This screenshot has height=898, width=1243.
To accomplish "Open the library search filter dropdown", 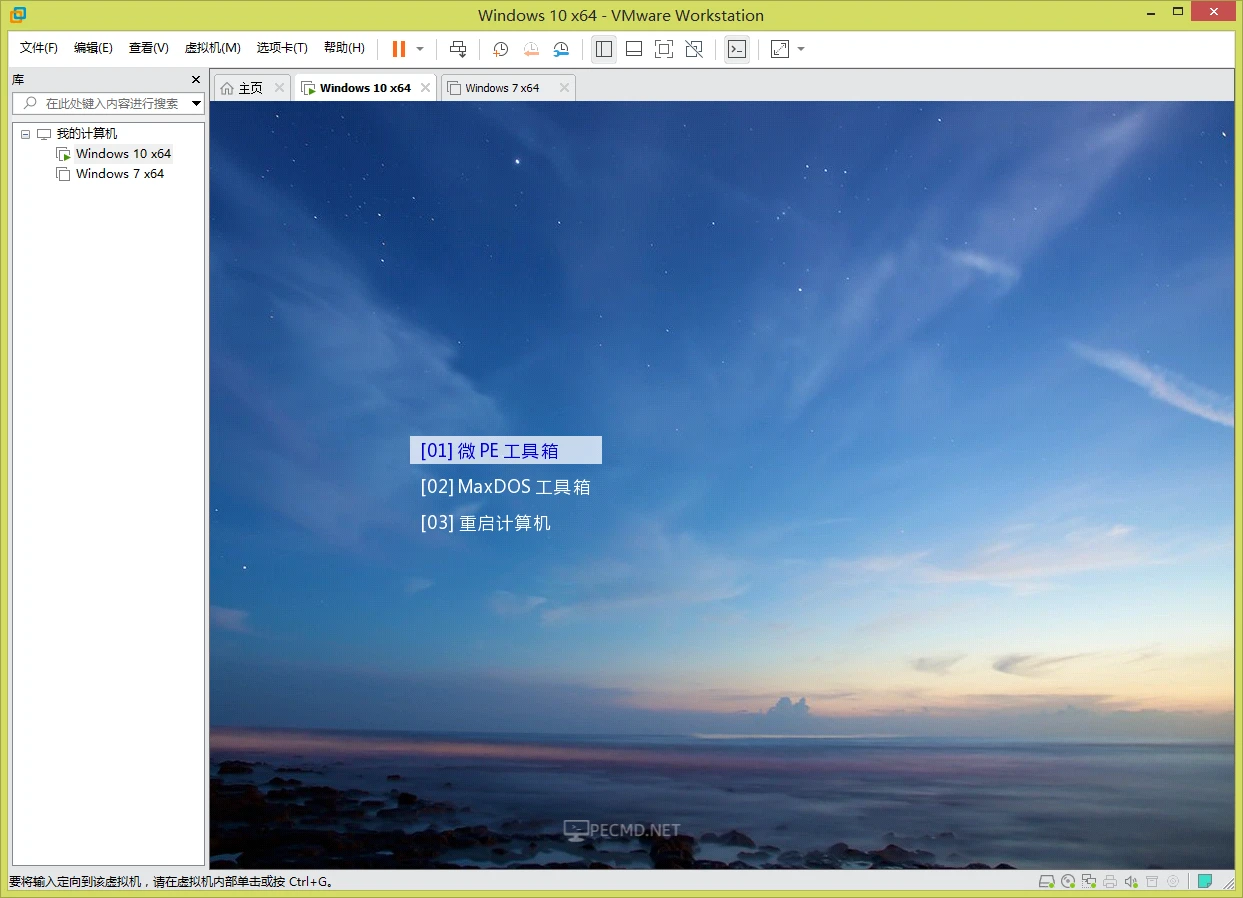I will [196, 103].
